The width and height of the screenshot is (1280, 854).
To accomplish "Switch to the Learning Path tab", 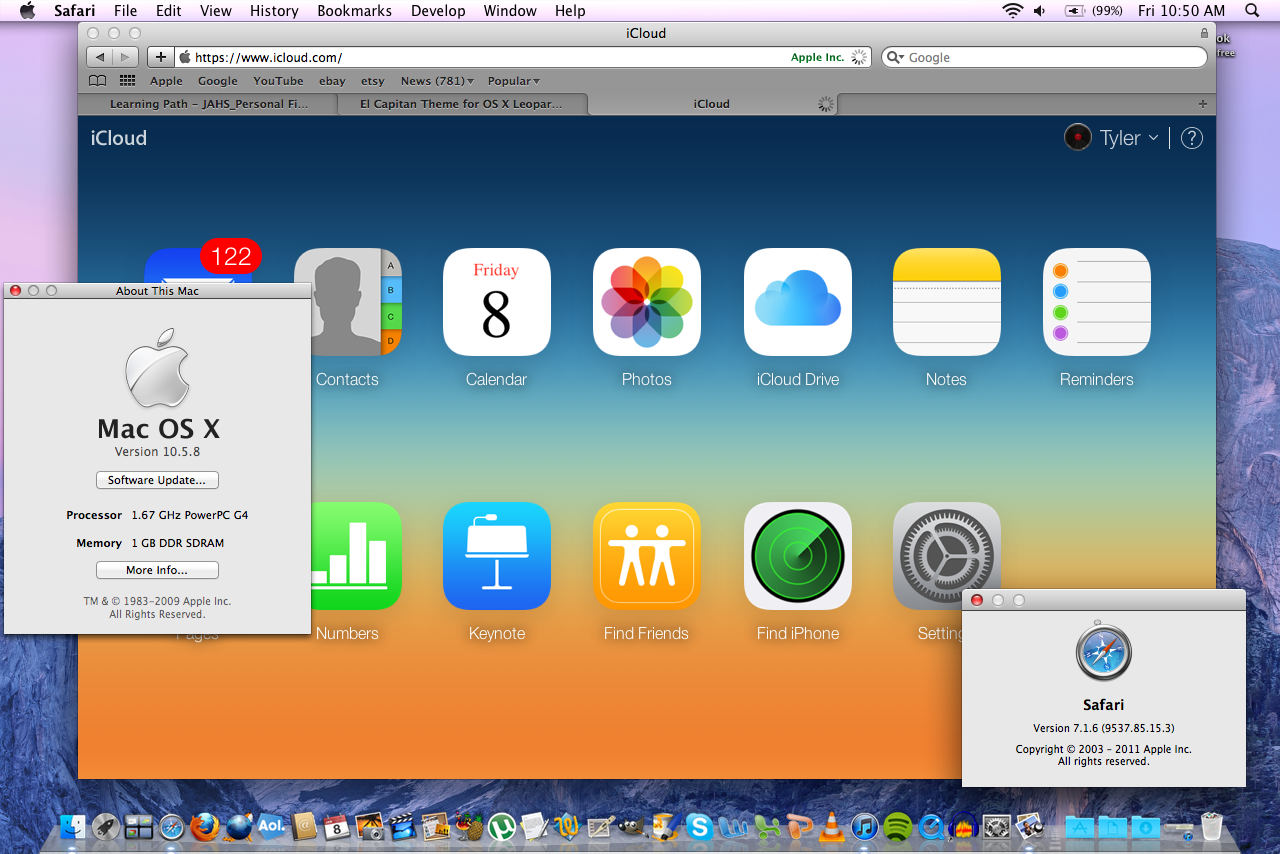I will tap(208, 103).
